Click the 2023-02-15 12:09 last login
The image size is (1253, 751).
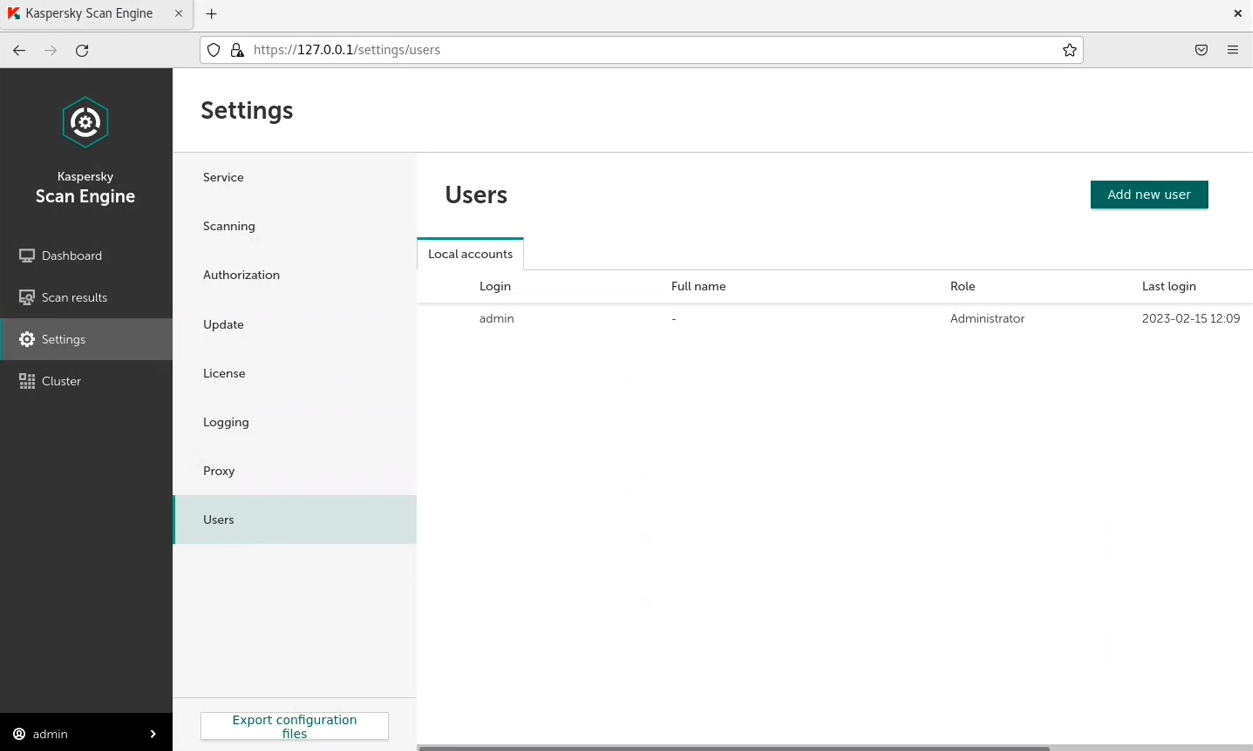coord(1191,319)
